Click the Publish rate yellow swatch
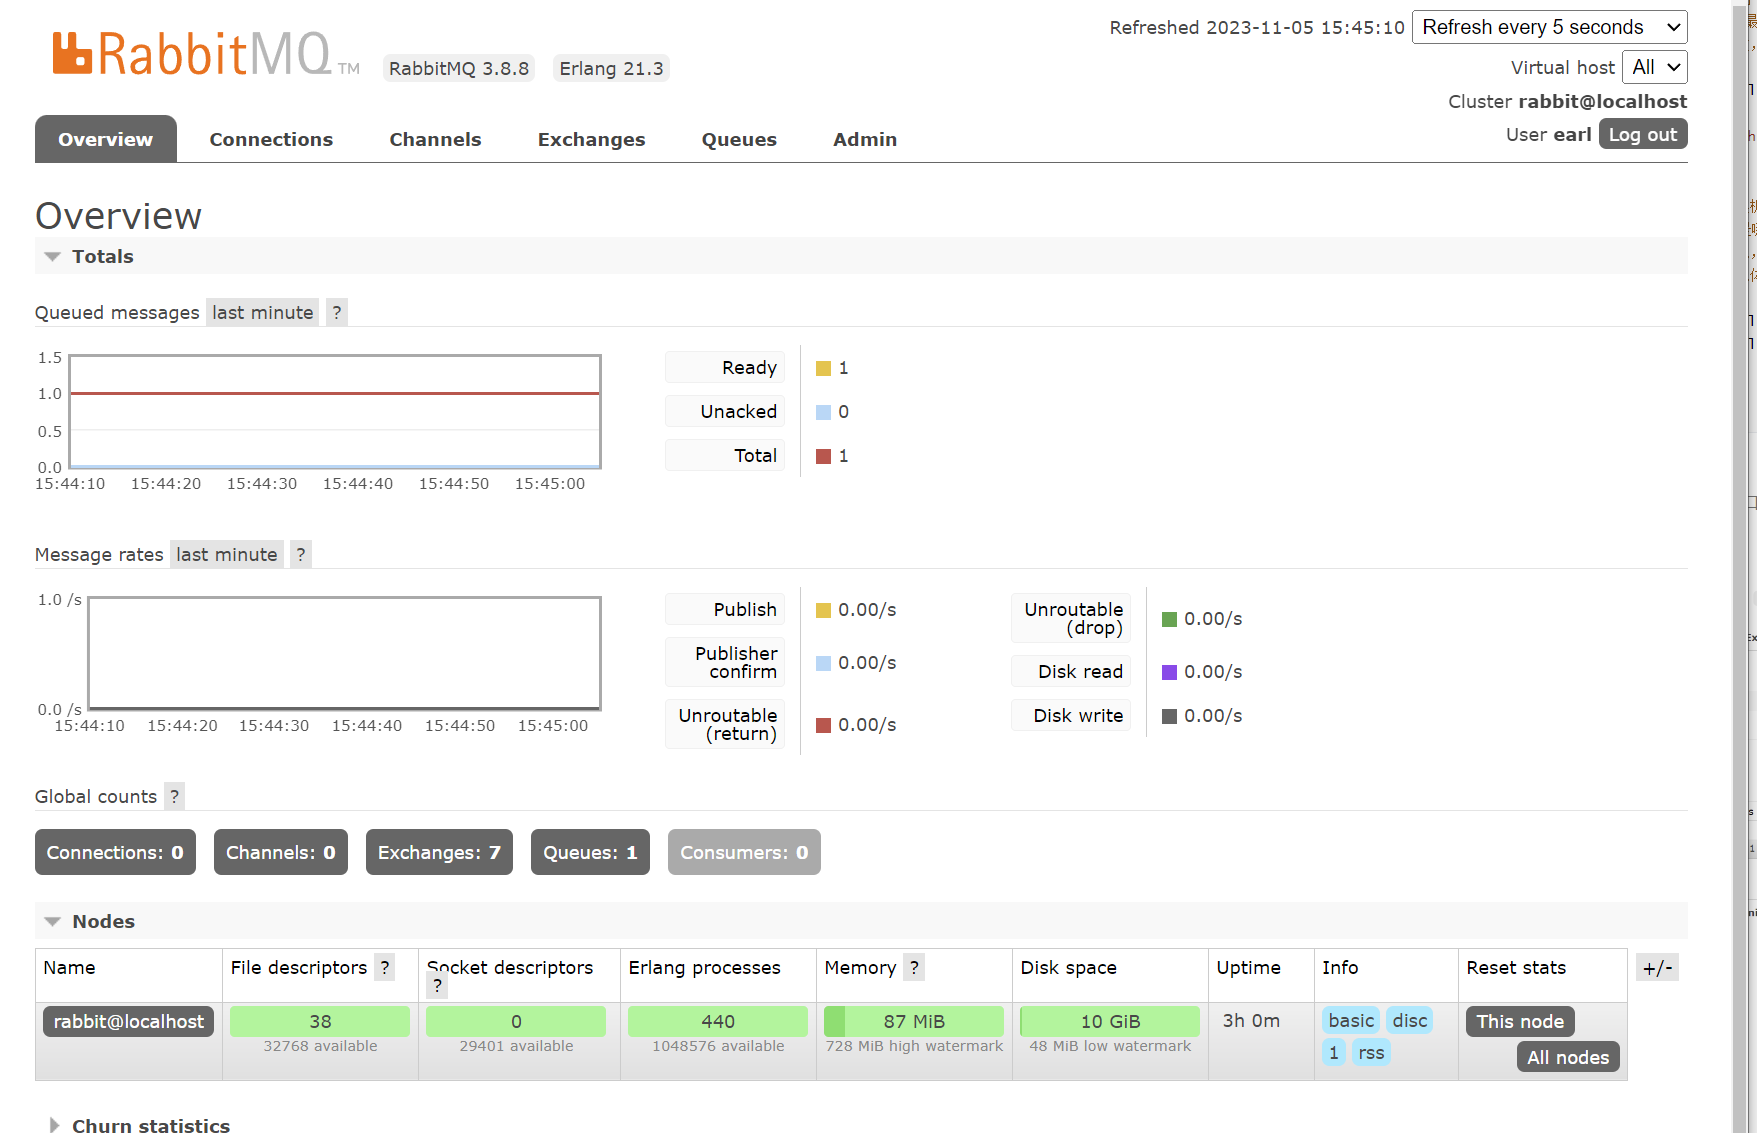Image resolution: width=1757 pixels, height=1133 pixels. 824,611
